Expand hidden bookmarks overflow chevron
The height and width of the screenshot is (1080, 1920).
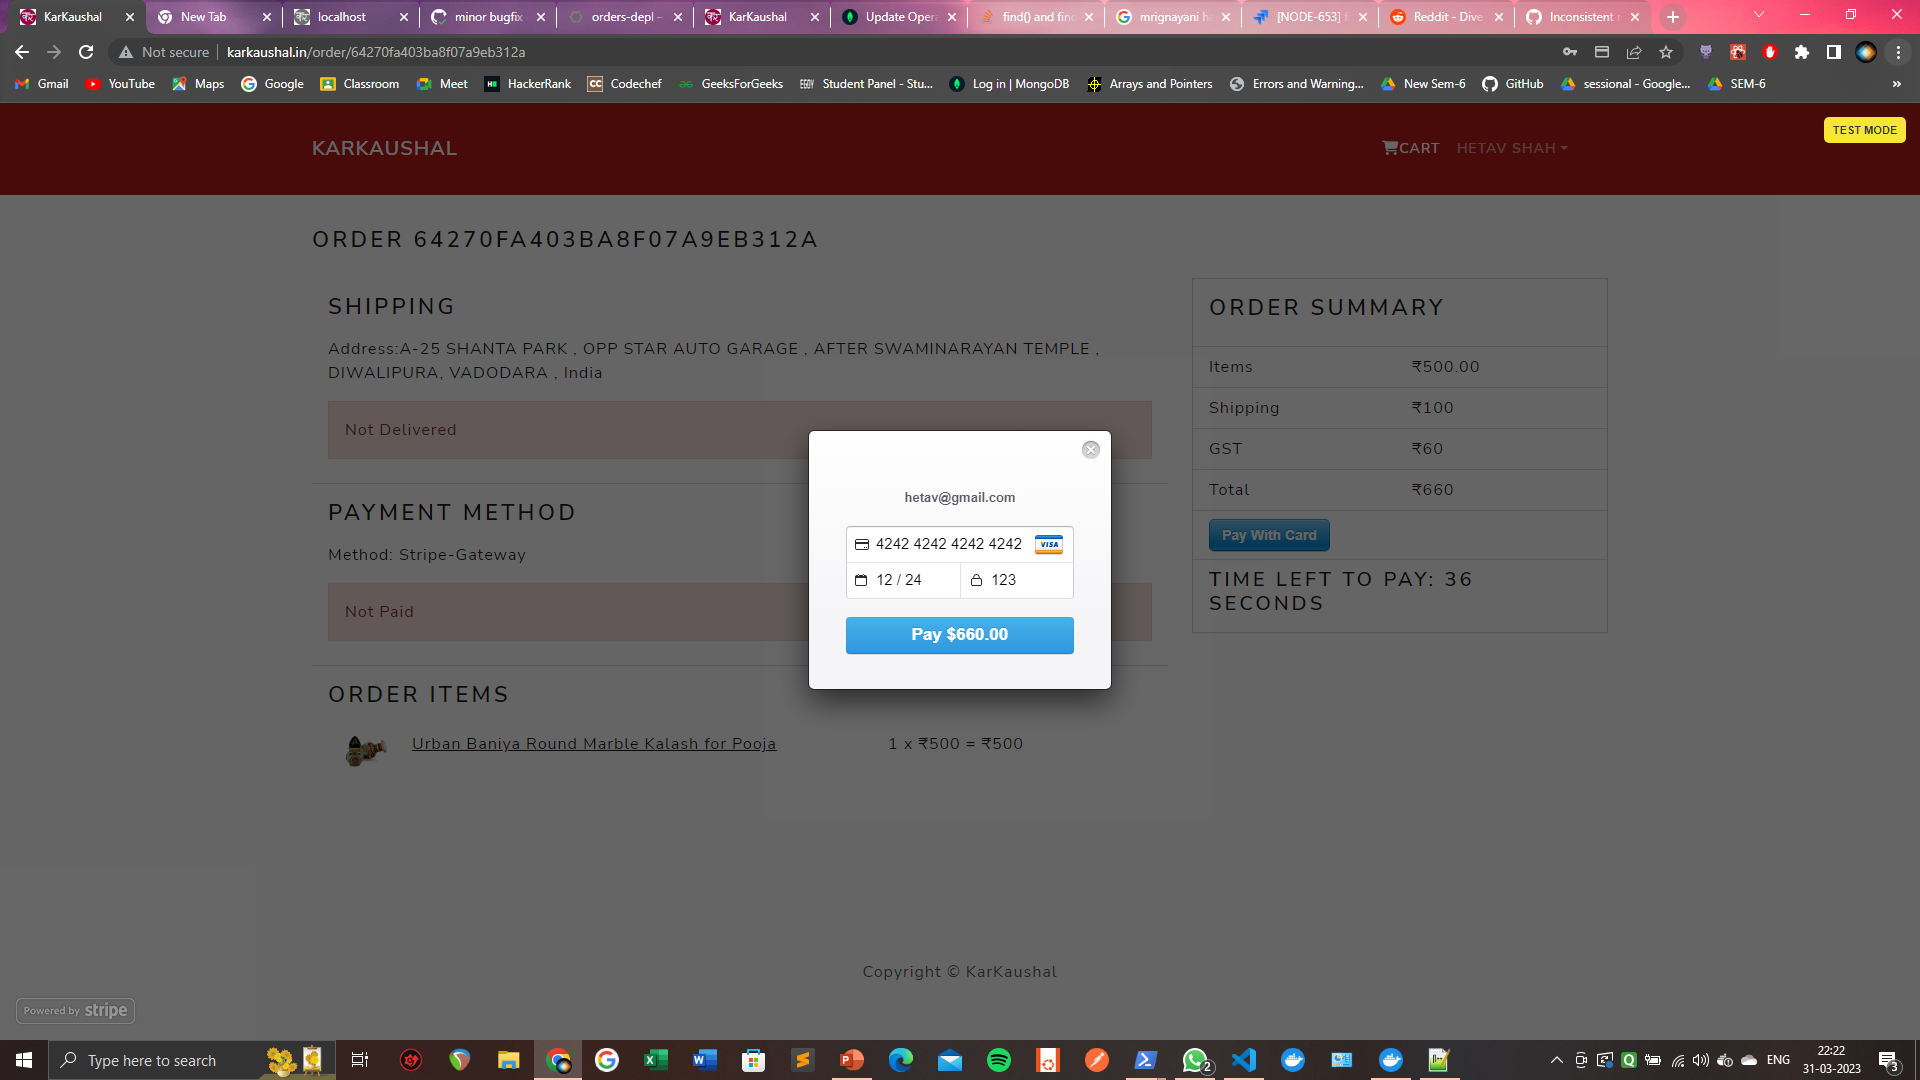click(x=1896, y=84)
